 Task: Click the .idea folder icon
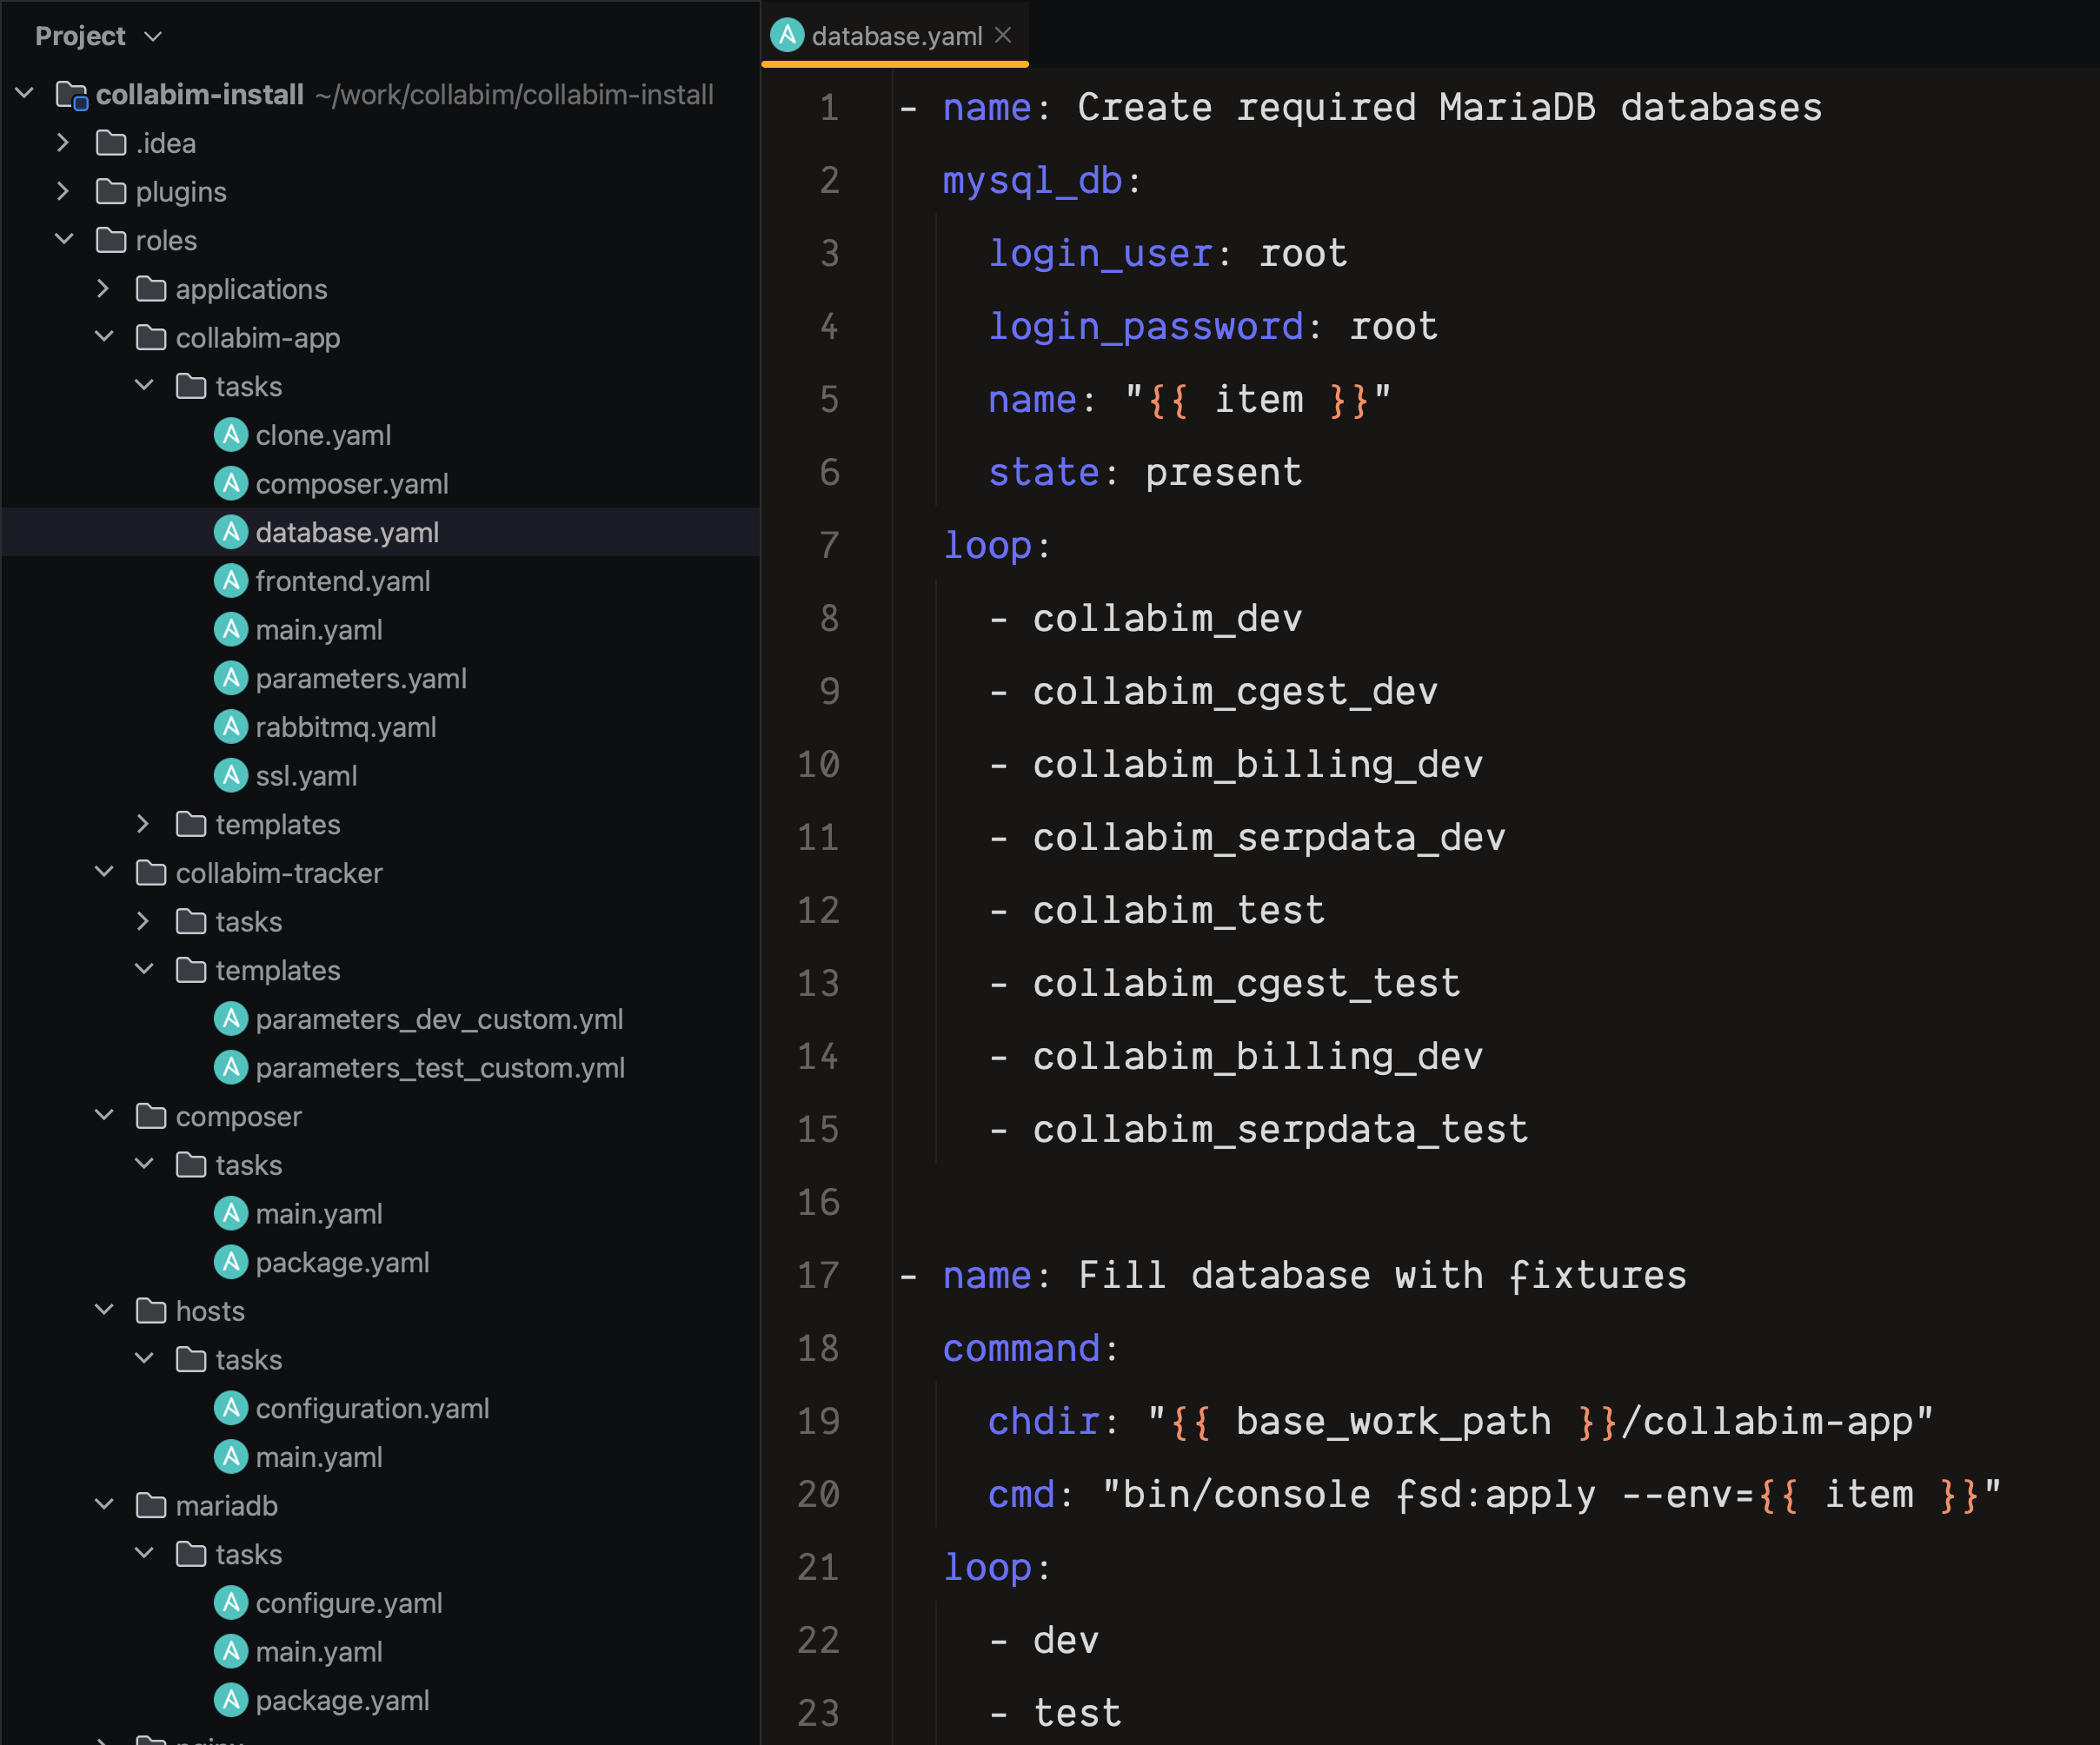(111, 143)
